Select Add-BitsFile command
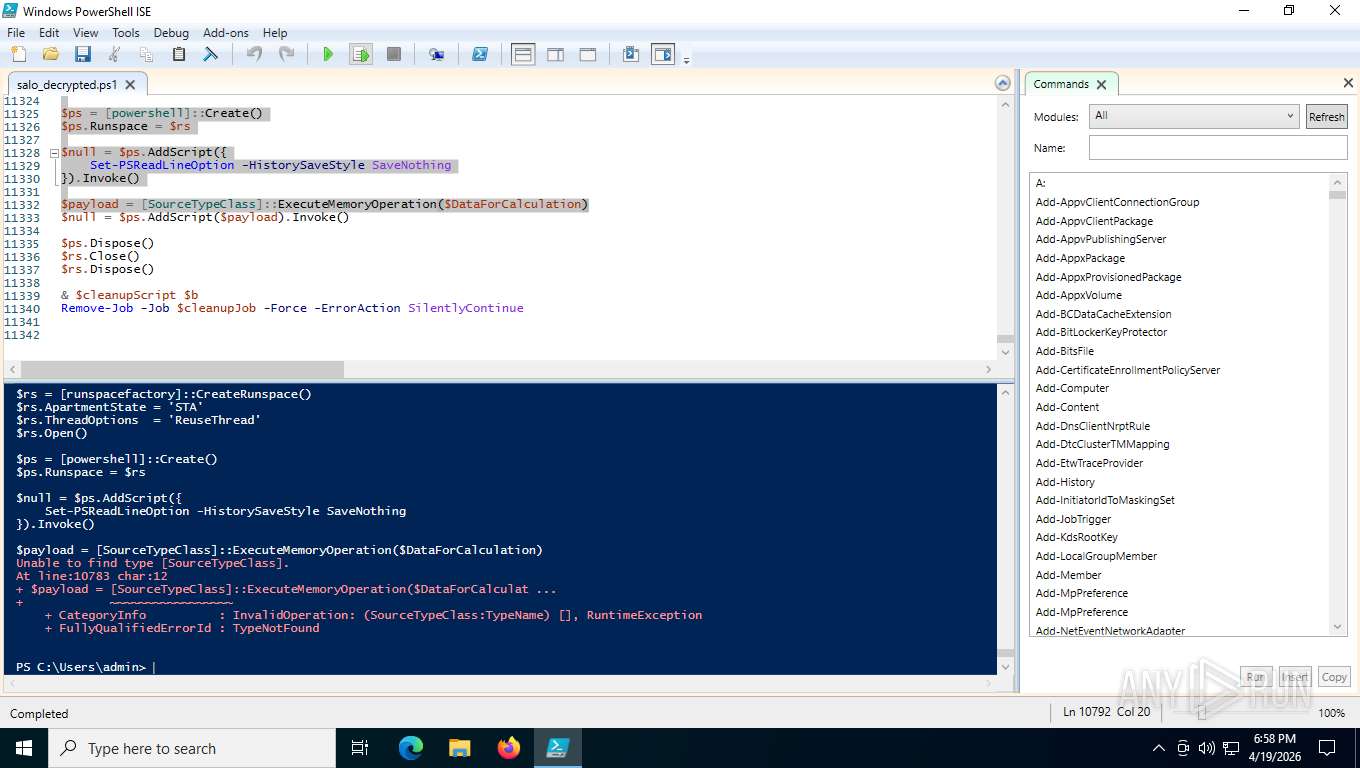Viewport: 1360px width, 768px height. 1064,351
